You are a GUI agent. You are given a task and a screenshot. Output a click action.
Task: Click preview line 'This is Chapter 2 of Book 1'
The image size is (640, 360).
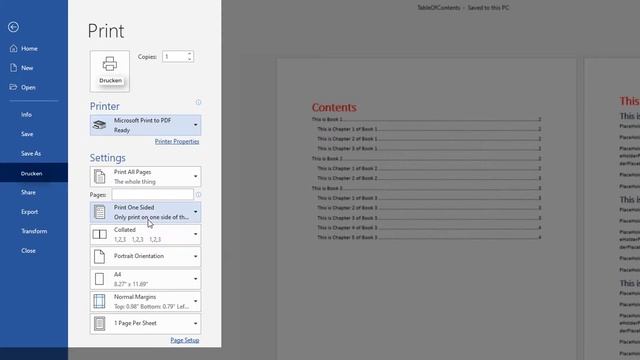(x=429, y=139)
